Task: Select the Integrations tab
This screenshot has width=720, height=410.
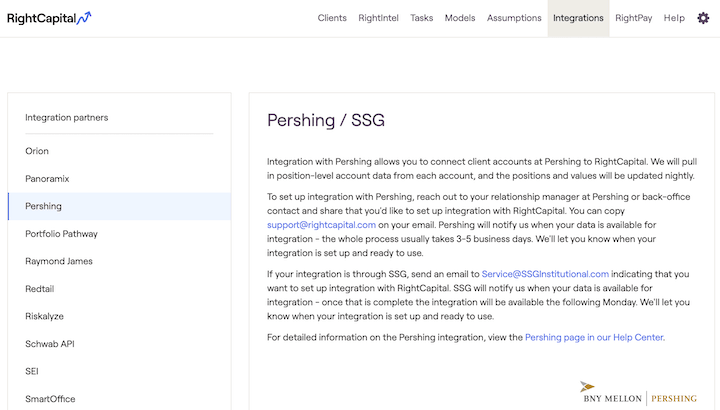Action: (578, 18)
